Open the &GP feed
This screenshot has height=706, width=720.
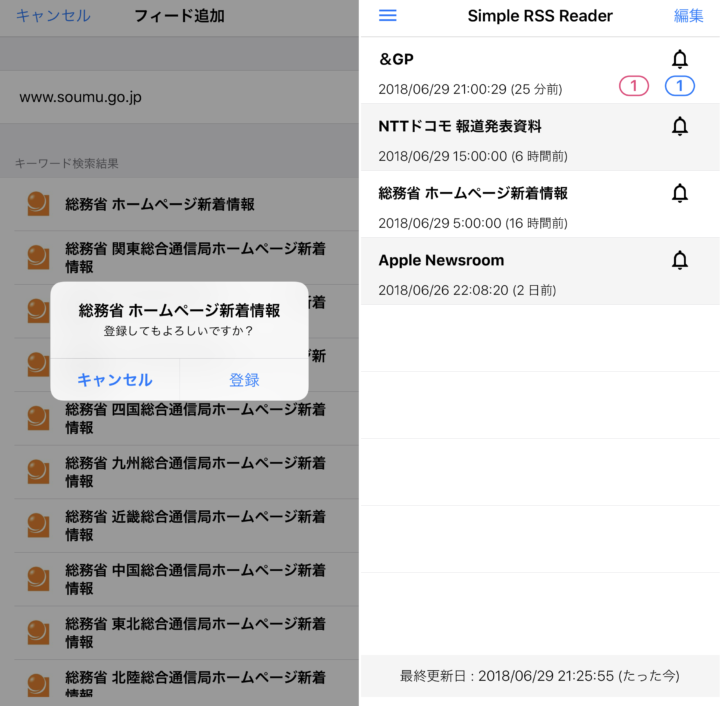coord(540,71)
